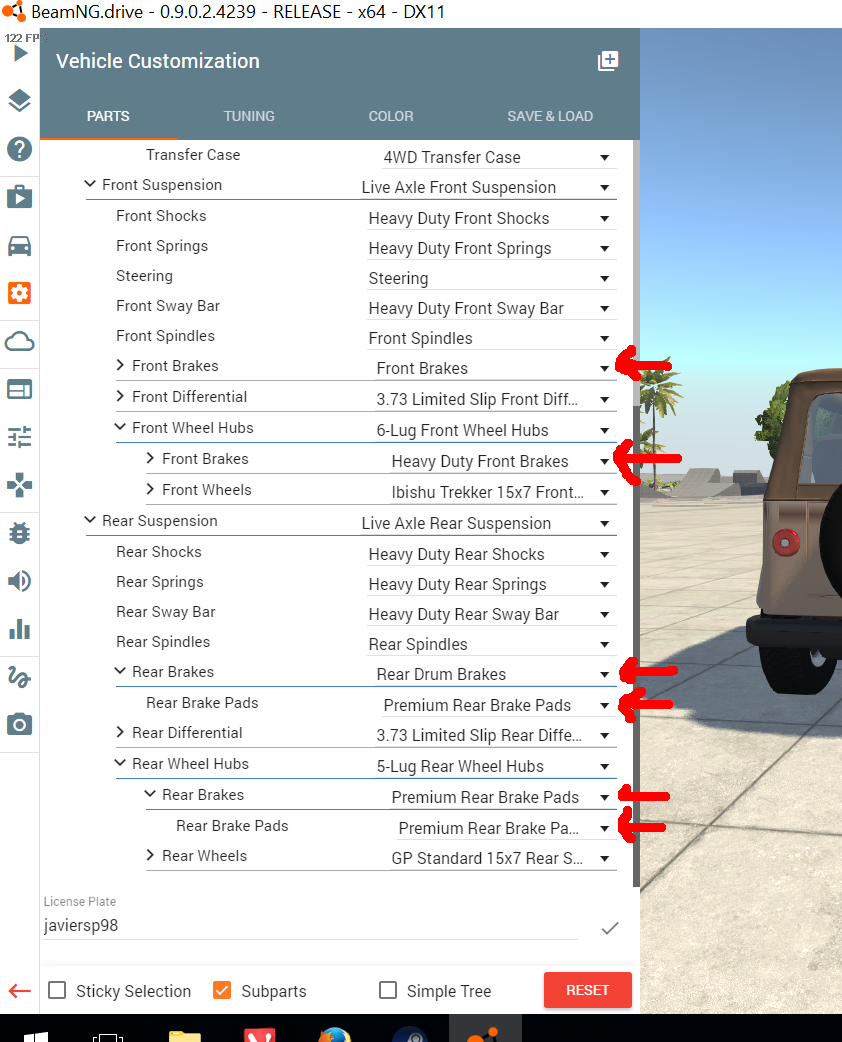Click the License Plate text field

310,926
